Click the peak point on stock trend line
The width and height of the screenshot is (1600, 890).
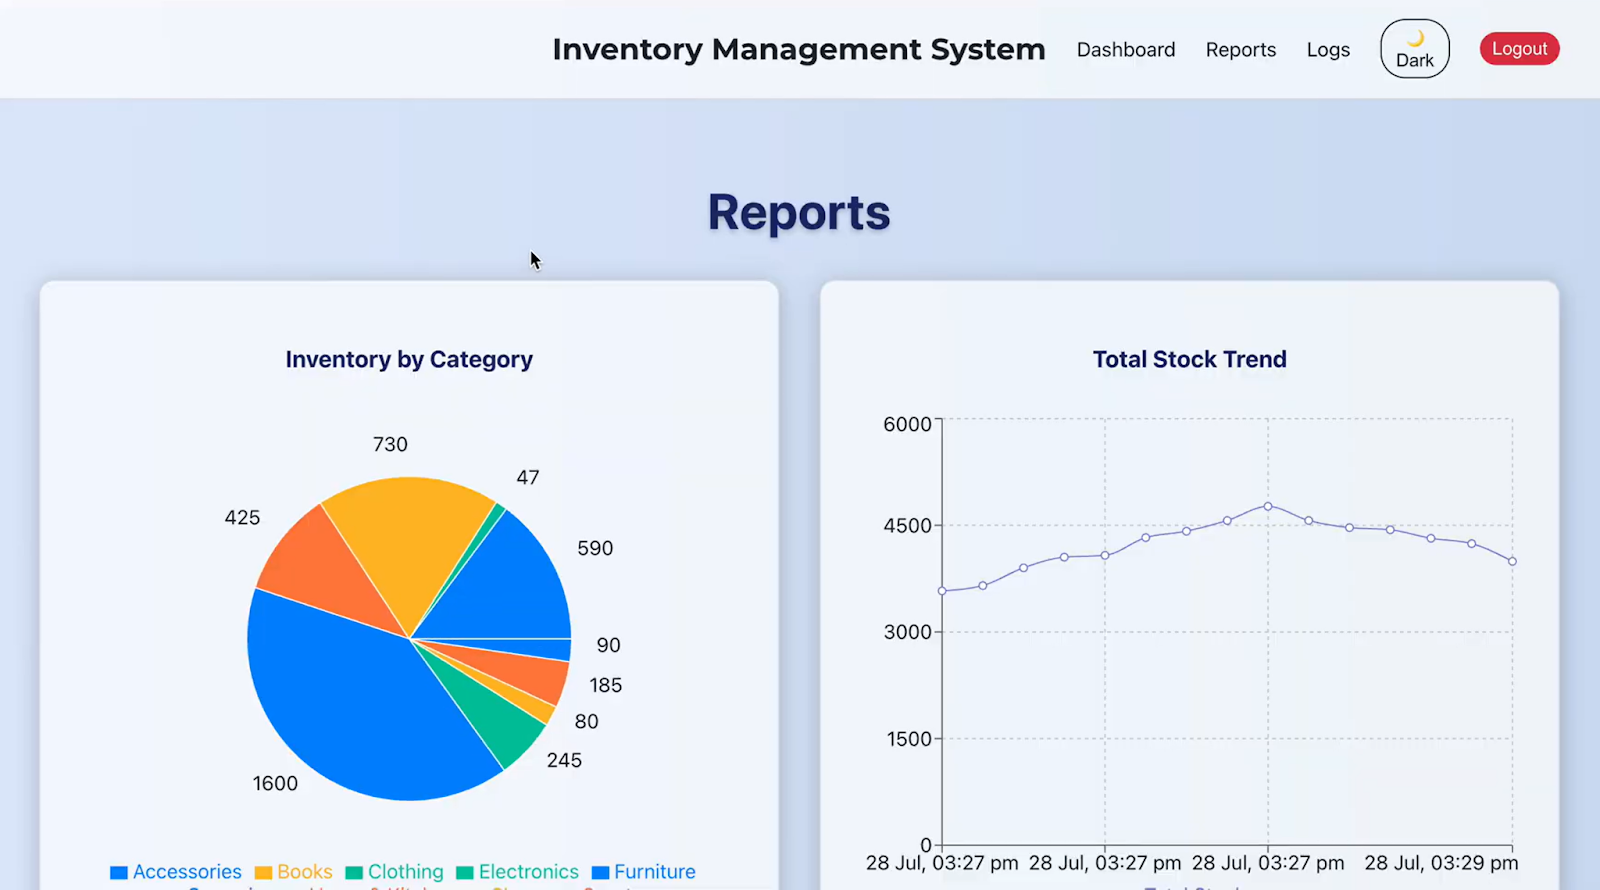pyautogui.click(x=1268, y=506)
